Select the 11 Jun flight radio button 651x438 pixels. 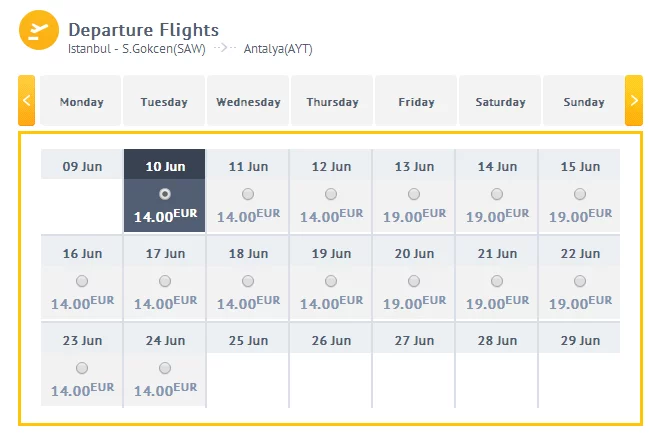coord(248,194)
